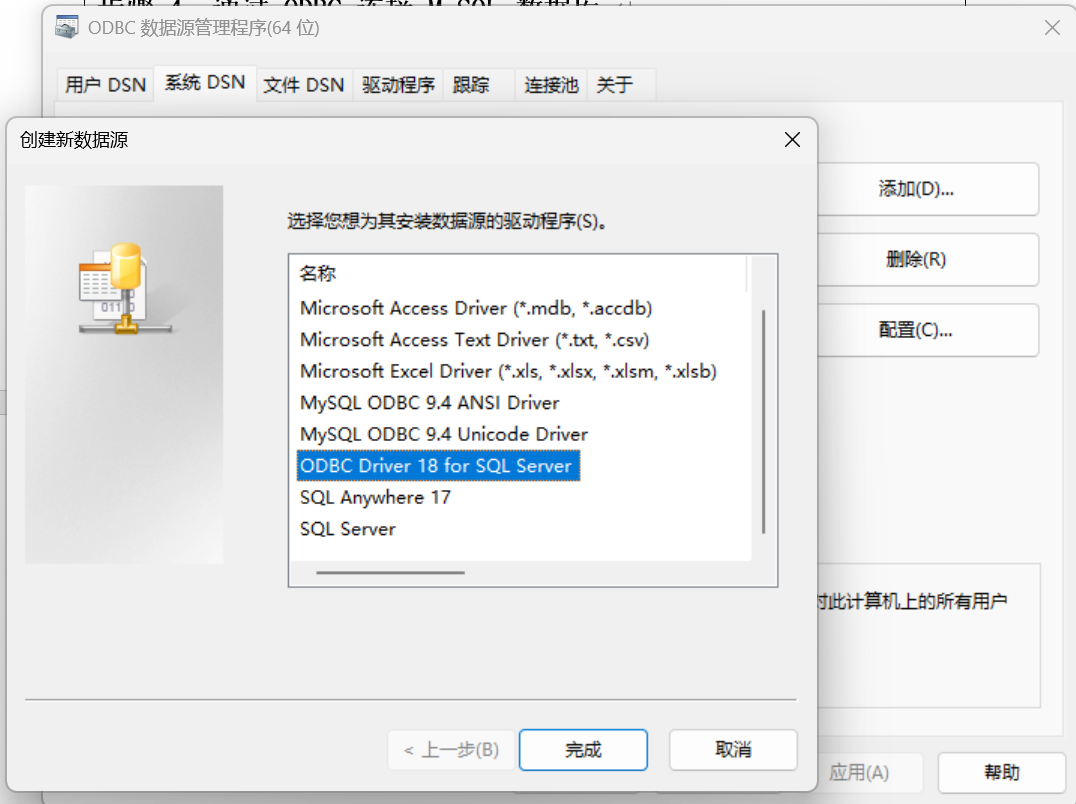
Task: Choose MySQL ODBC 9.4 ANSI Driver
Action: click(x=430, y=403)
